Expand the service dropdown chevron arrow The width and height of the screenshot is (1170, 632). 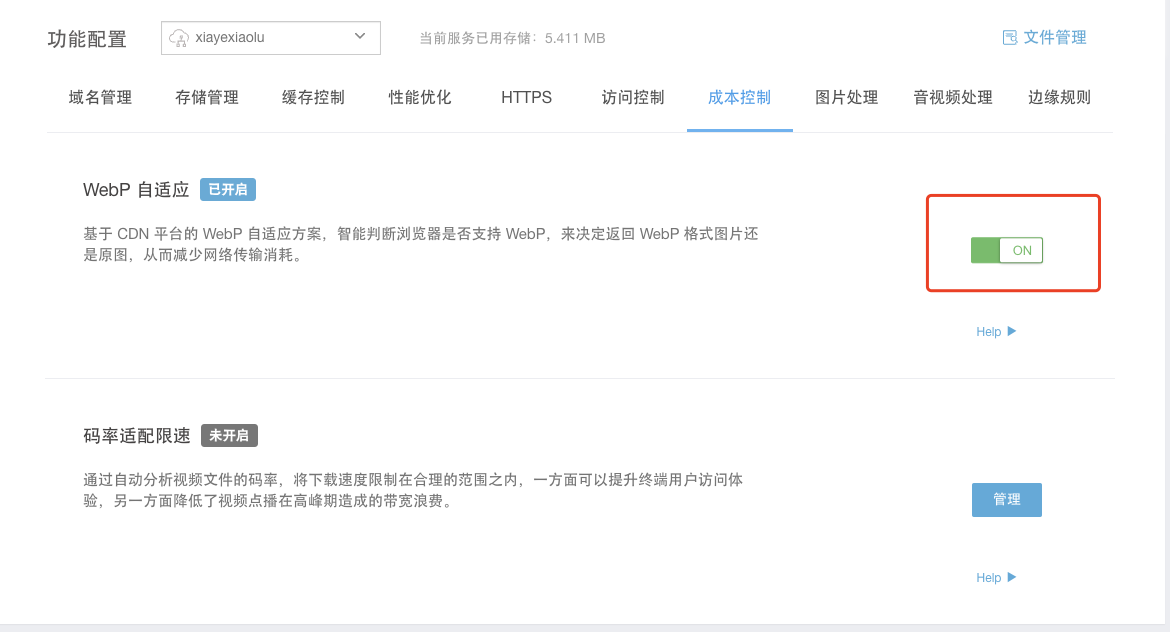tap(360, 37)
